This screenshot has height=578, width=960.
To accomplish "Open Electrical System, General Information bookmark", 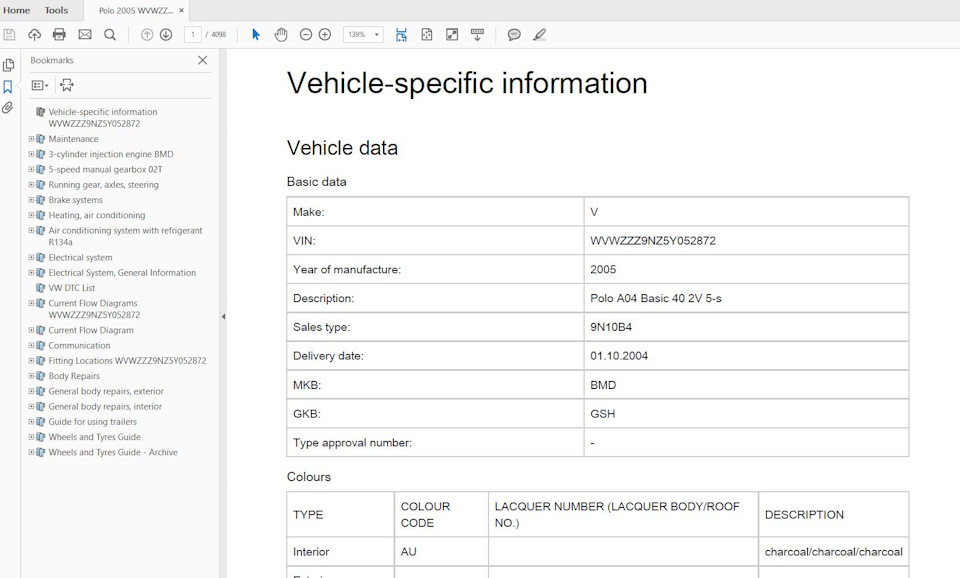I will pos(122,272).
